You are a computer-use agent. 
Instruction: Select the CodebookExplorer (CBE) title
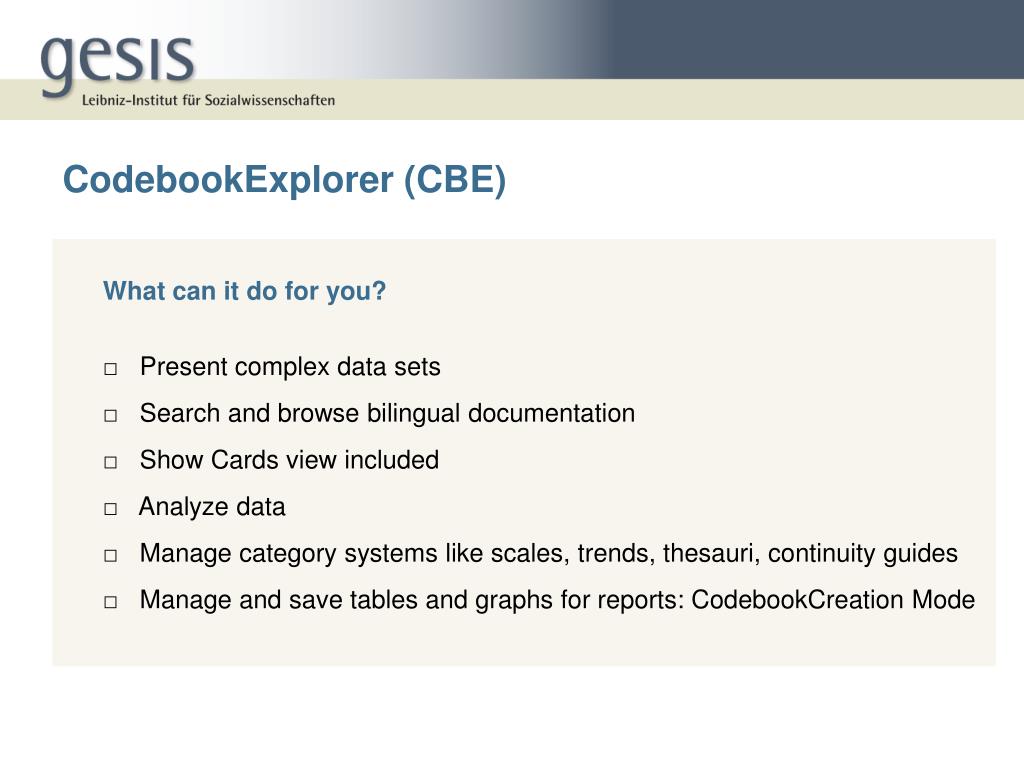click(x=285, y=180)
